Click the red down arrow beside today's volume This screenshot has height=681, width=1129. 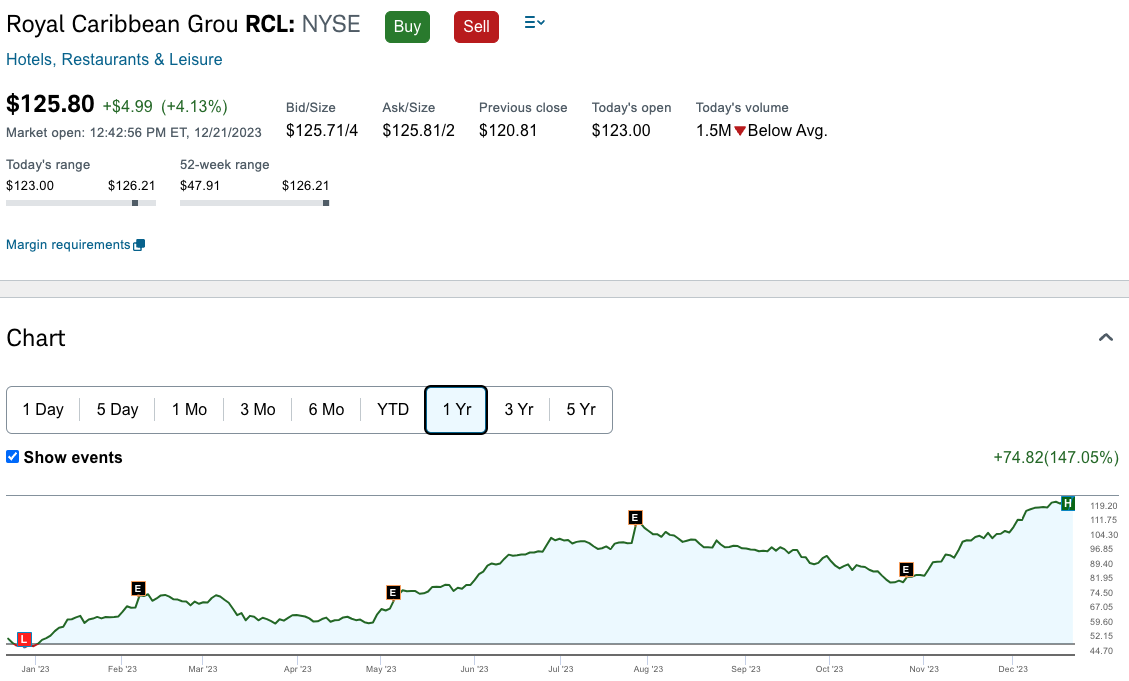point(739,130)
